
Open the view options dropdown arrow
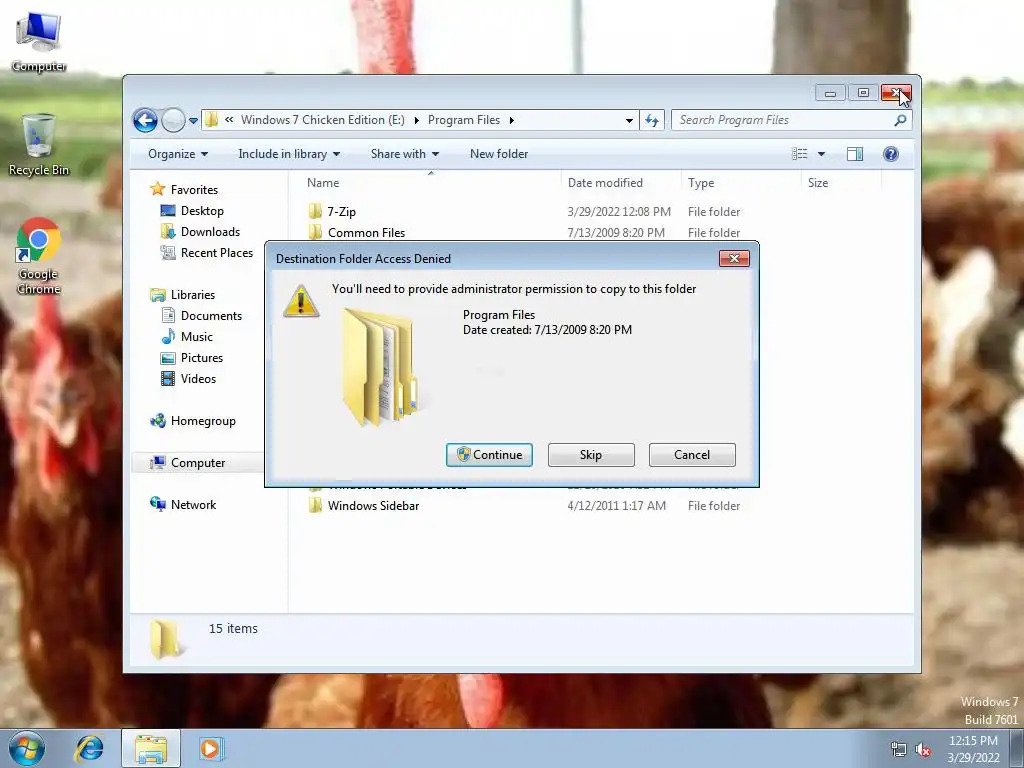(x=822, y=154)
